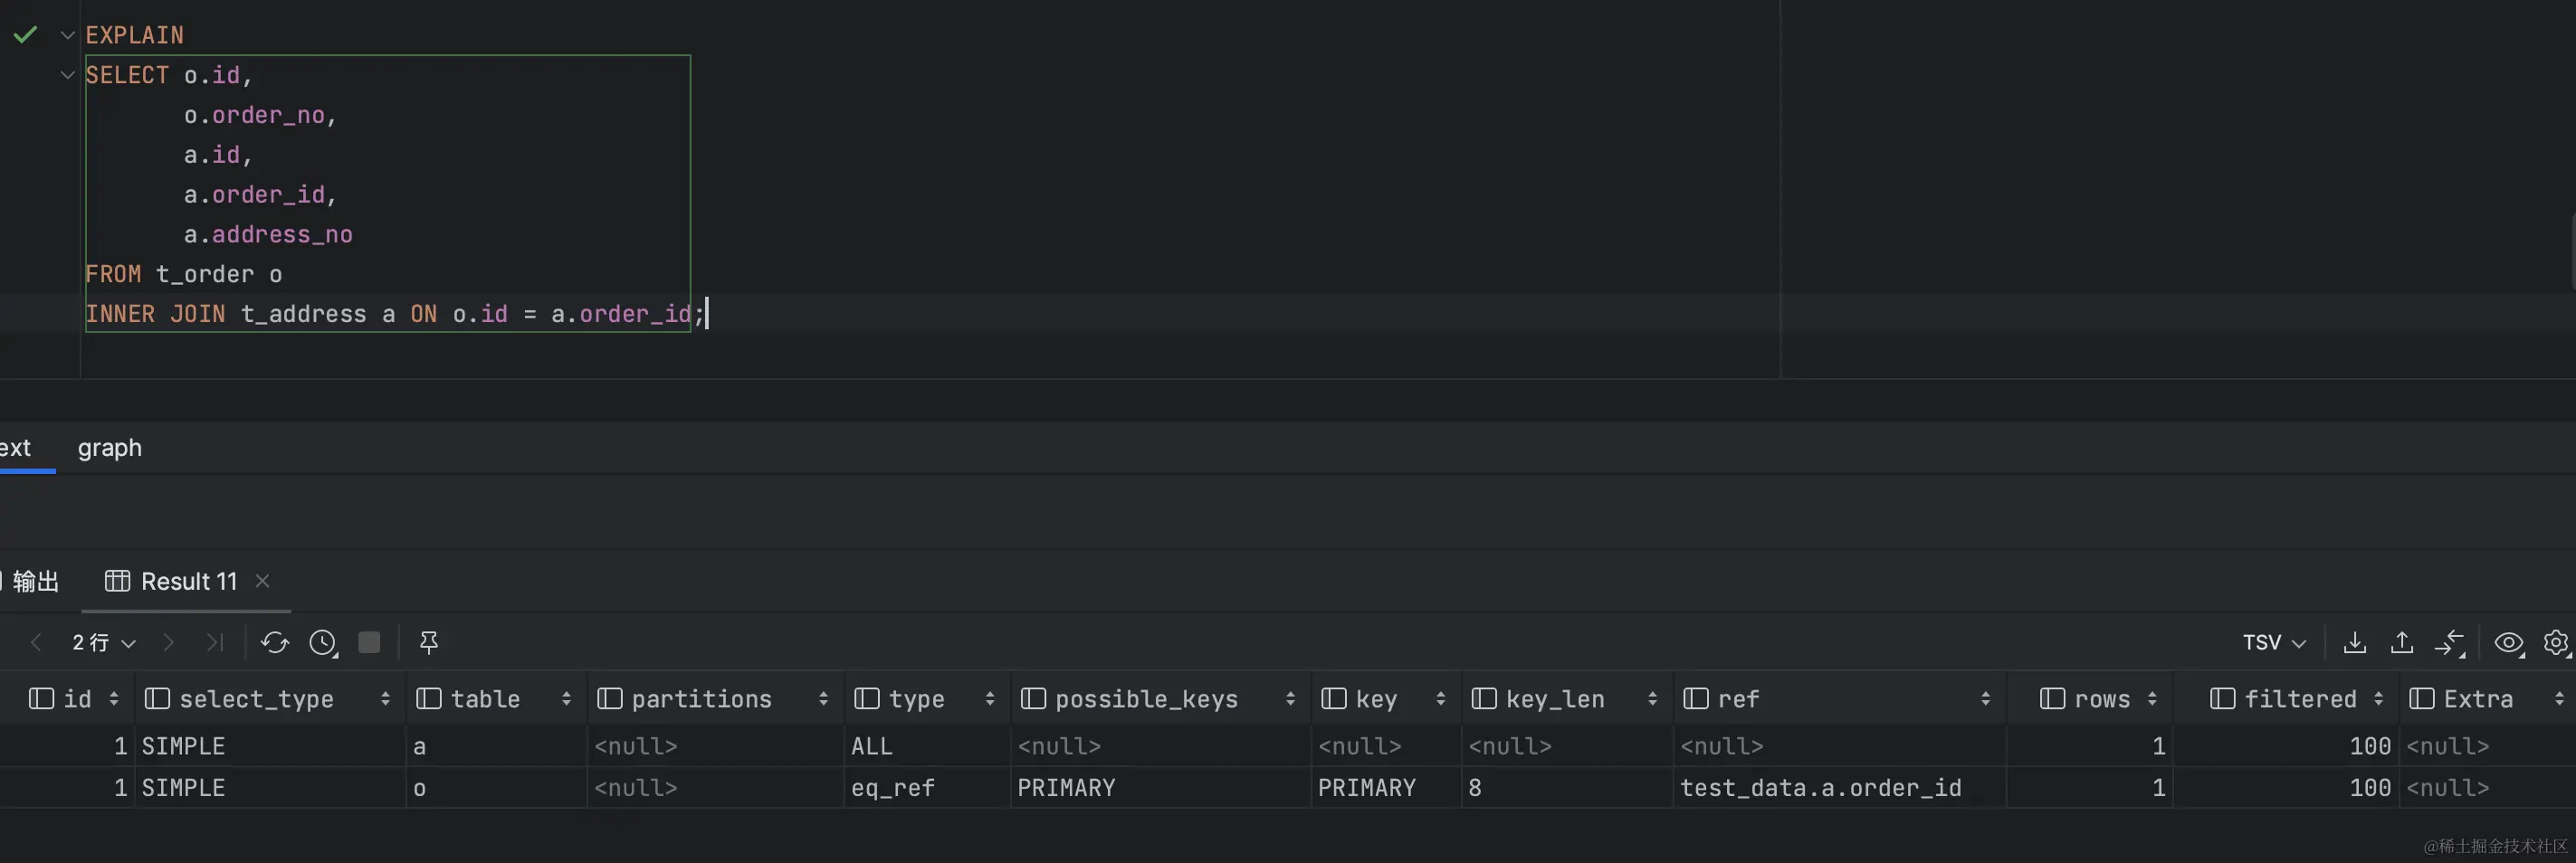Sort by the partitions column arrows

coord(823,698)
